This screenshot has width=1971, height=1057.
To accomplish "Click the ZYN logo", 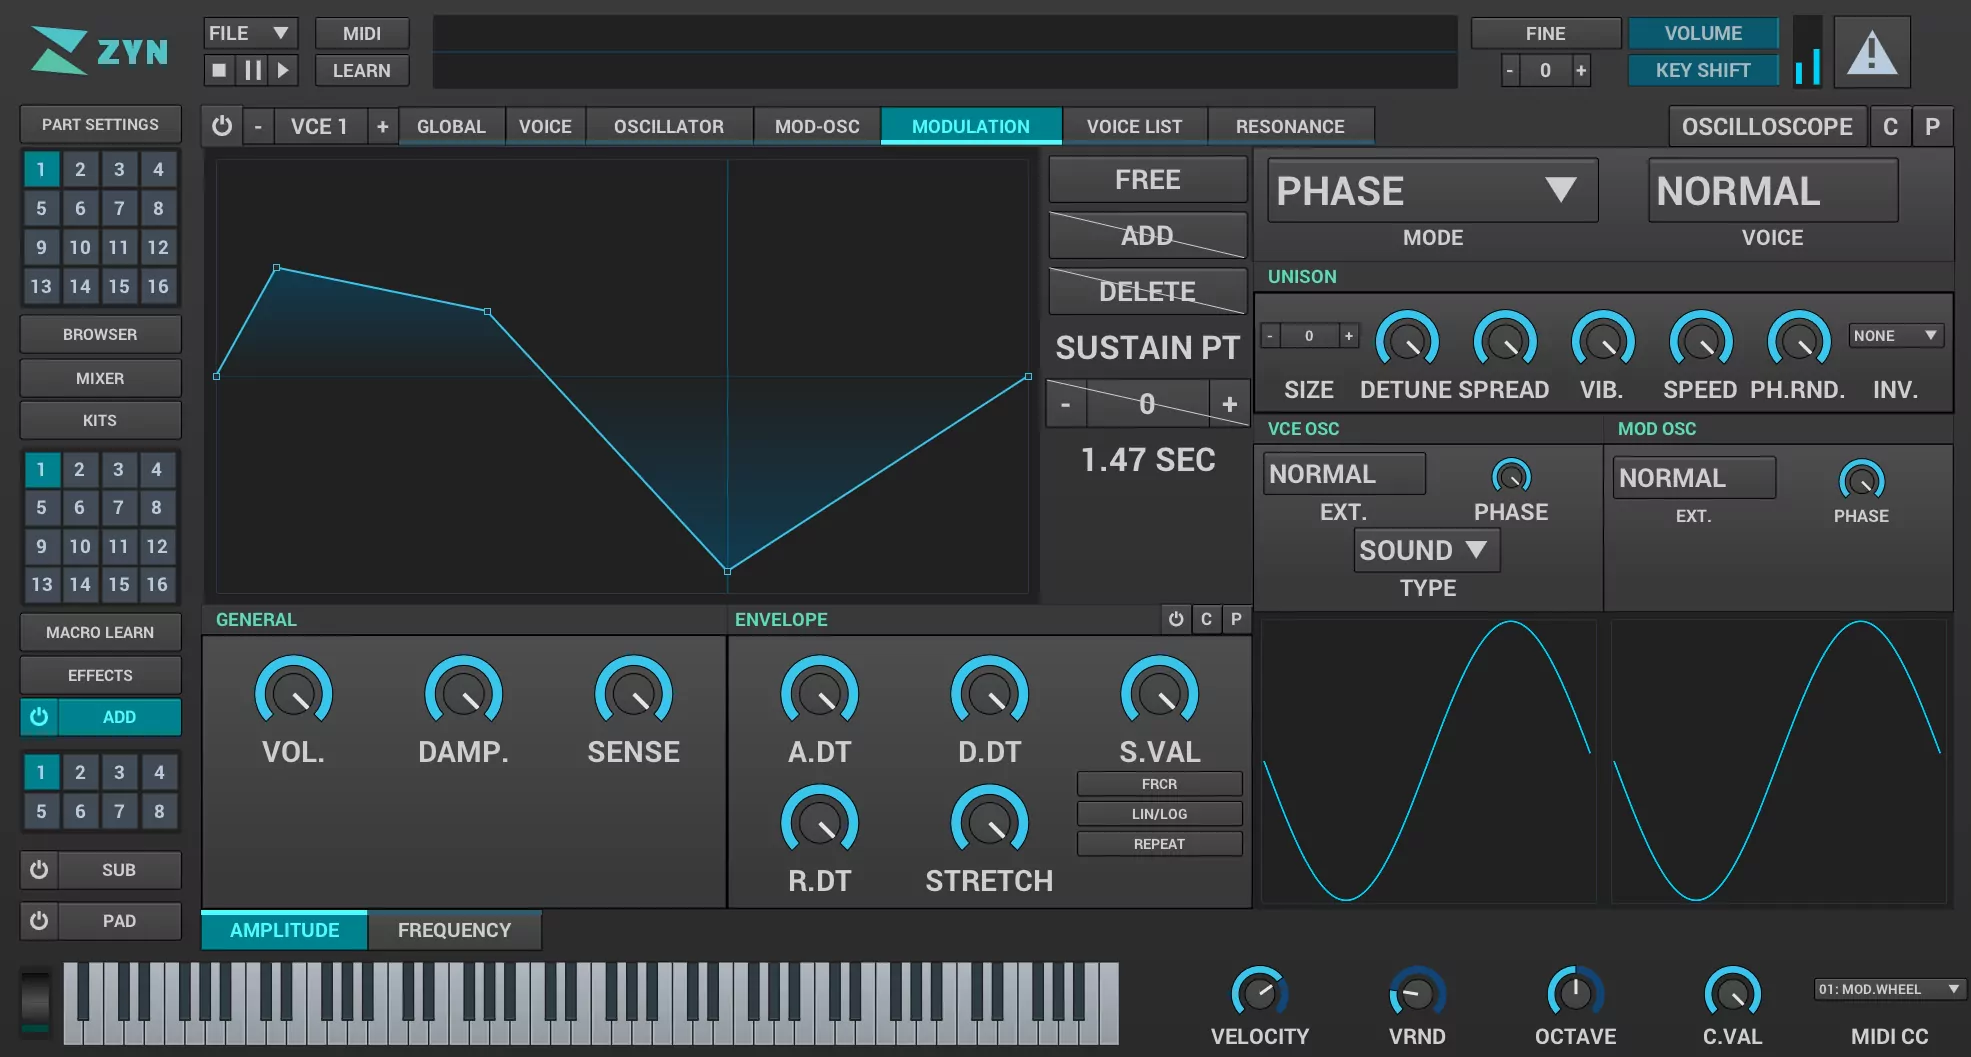I will pos(99,51).
